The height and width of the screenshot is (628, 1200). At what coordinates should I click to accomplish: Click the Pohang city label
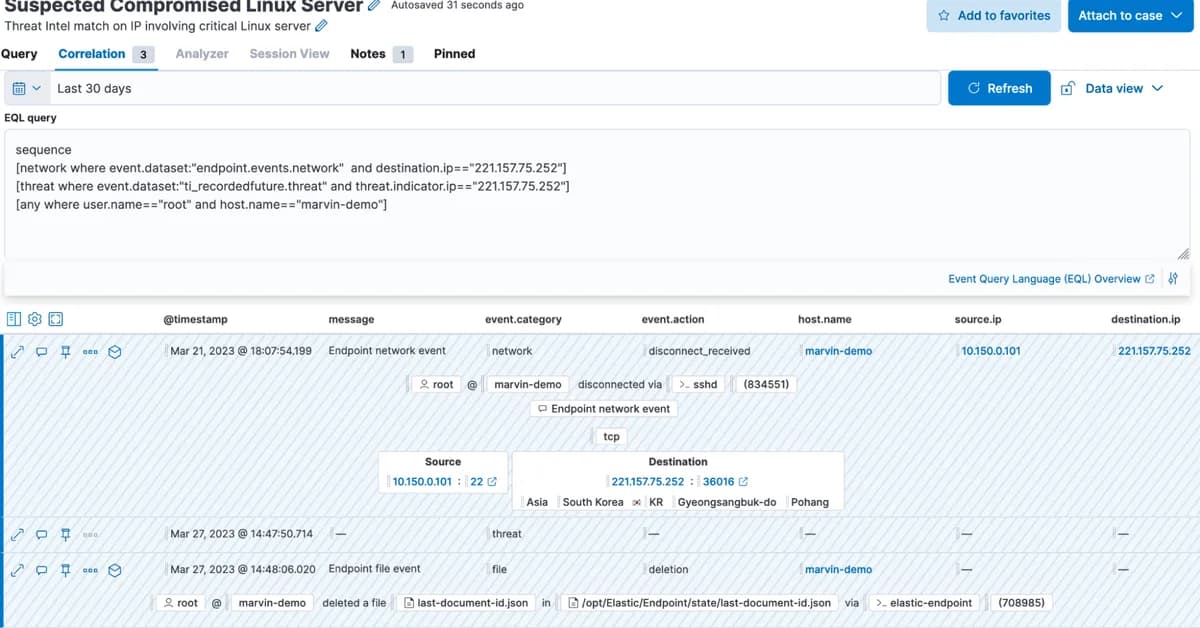point(810,502)
